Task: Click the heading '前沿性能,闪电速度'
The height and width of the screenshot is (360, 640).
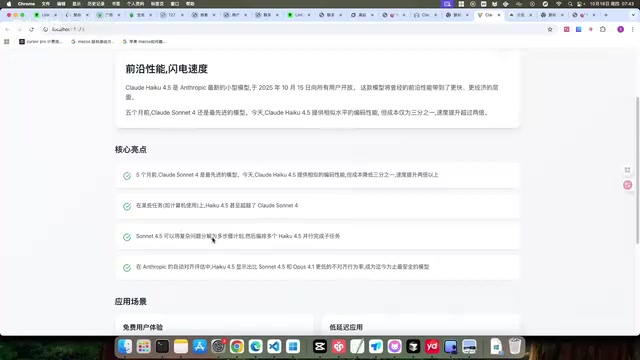Action: 167,69
